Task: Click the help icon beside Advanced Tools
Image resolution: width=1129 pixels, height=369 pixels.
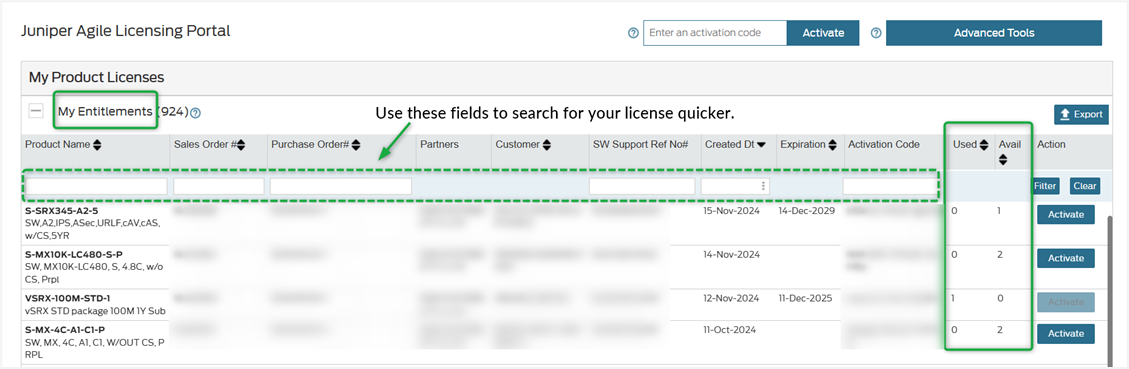Action: point(876,33)
